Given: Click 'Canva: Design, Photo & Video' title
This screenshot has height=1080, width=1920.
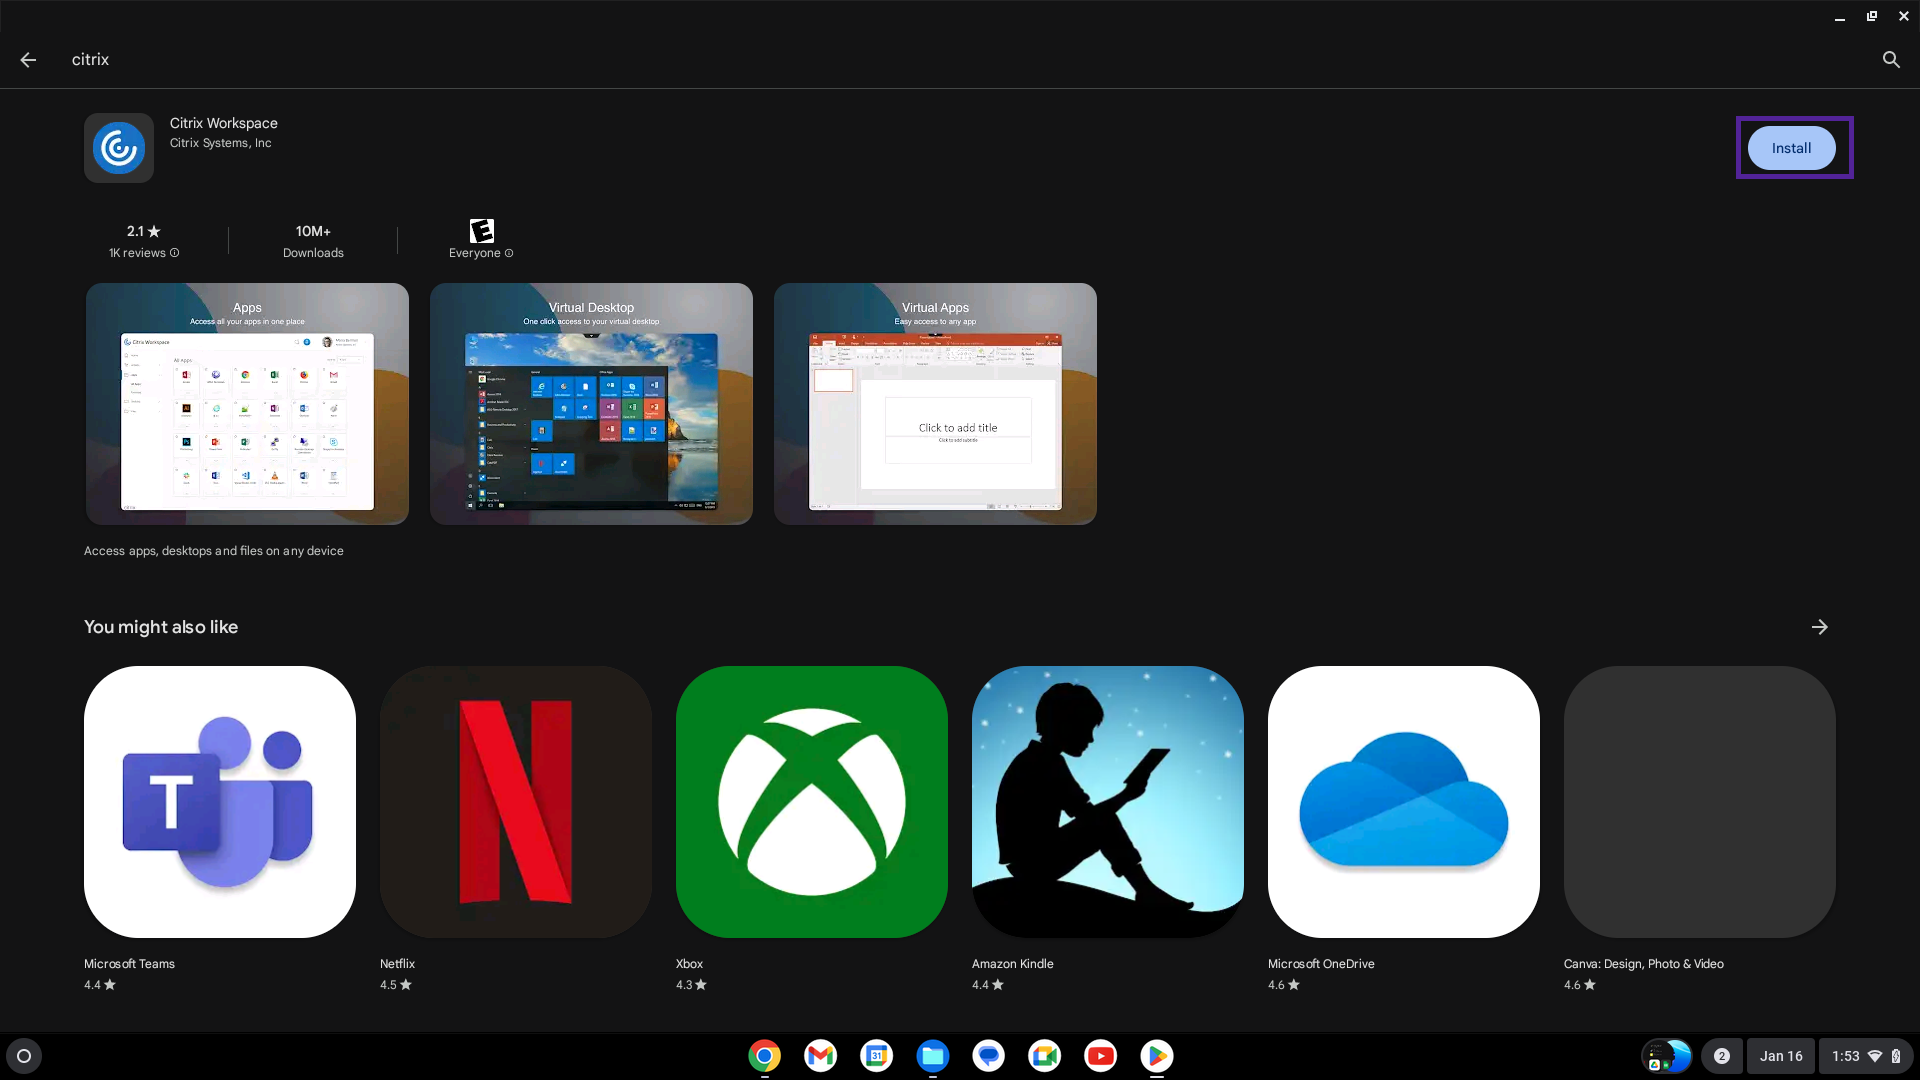Looking at the screenshot, I should click(x=1644, y=964).
